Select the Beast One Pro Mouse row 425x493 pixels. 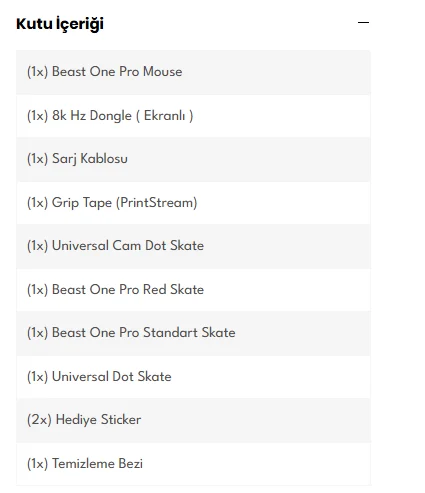[193, 72]
